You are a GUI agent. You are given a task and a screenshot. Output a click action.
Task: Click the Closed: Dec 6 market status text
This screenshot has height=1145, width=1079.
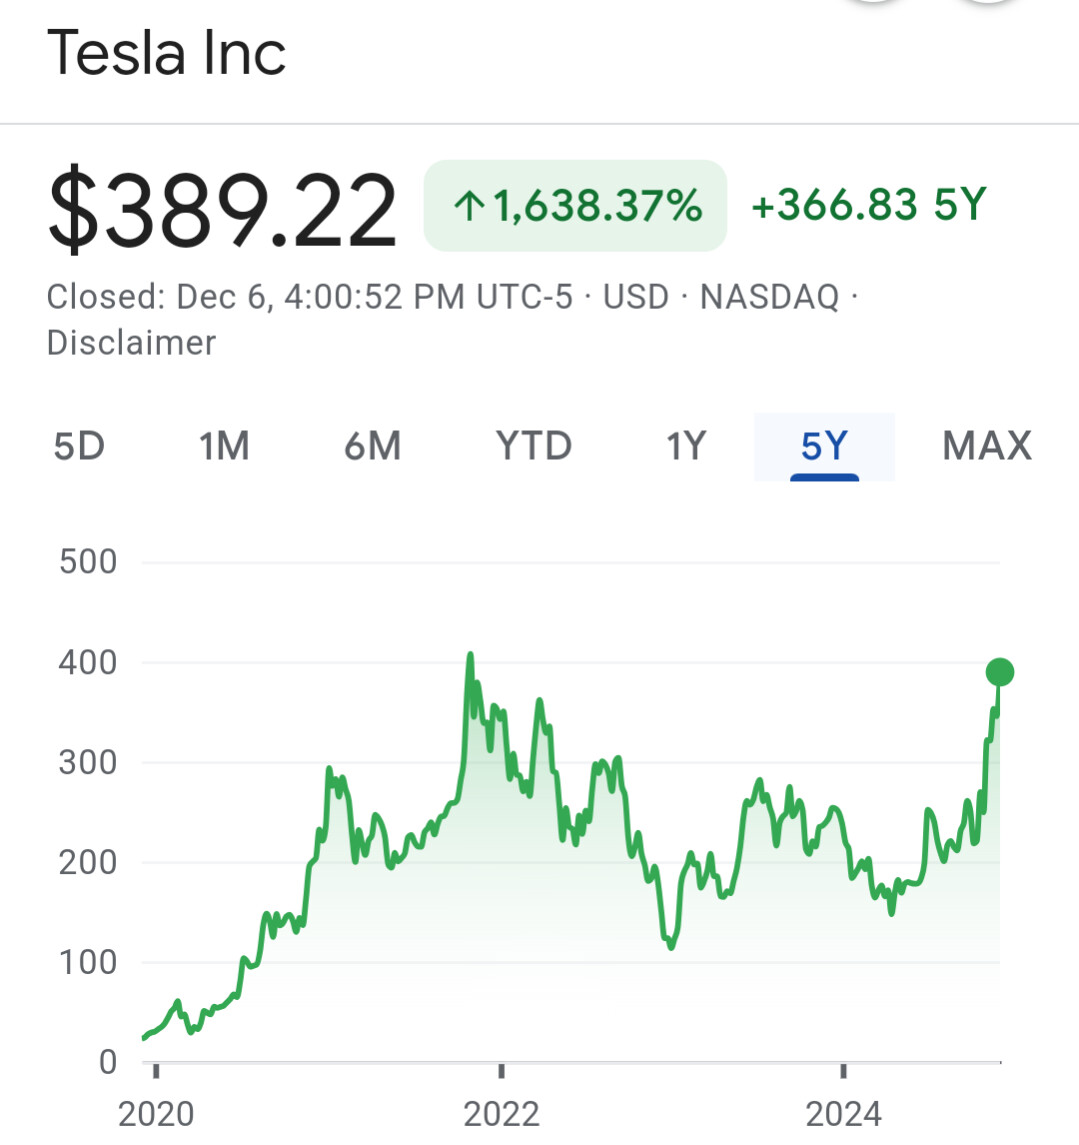(x=310, y=297)
